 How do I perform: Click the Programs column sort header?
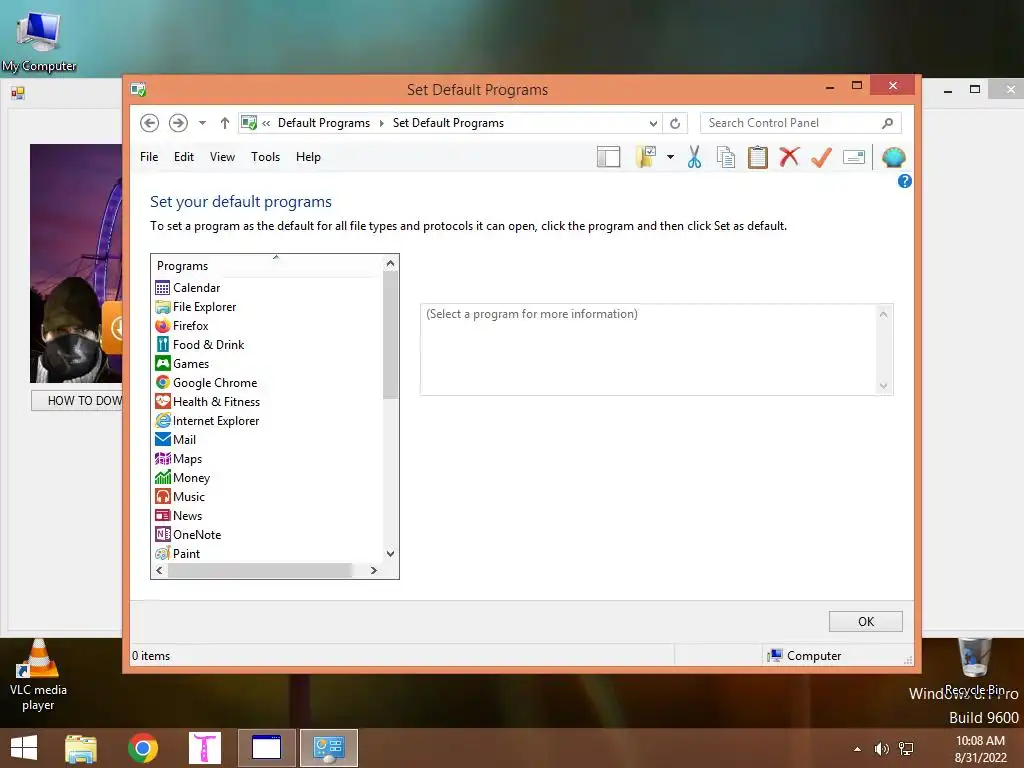(x=266, y=266)
